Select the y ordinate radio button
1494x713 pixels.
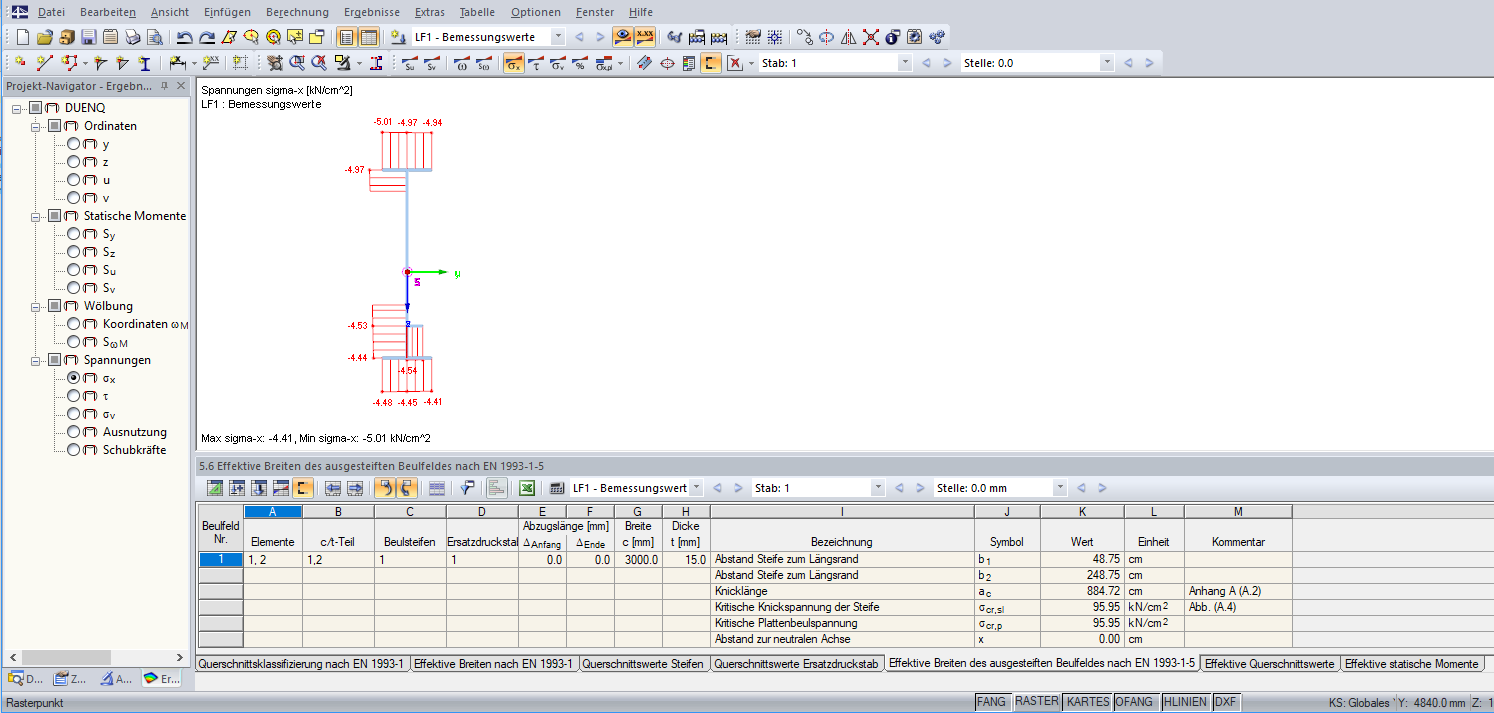74,144
